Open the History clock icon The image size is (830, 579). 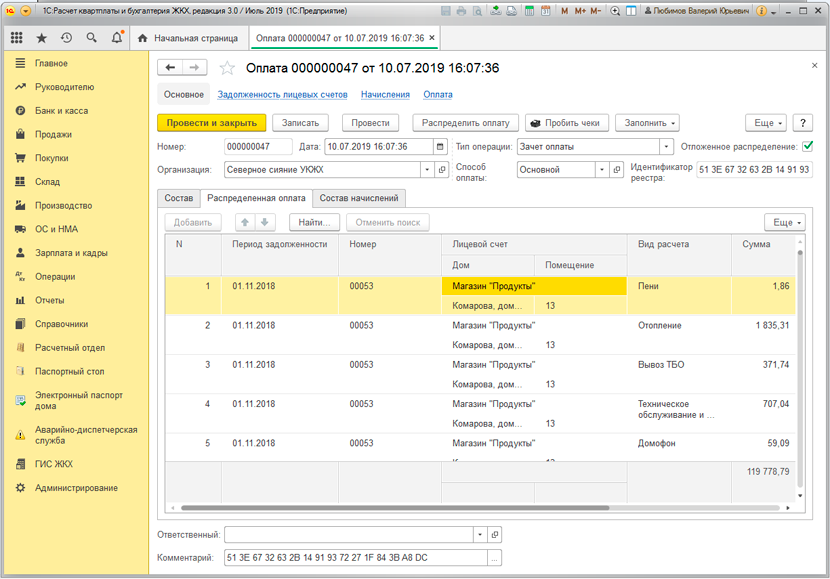tap(66, 38)
